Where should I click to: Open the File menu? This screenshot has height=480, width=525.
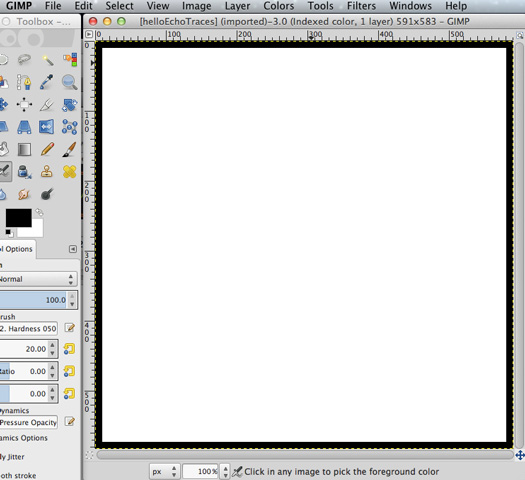click(53, 6)
